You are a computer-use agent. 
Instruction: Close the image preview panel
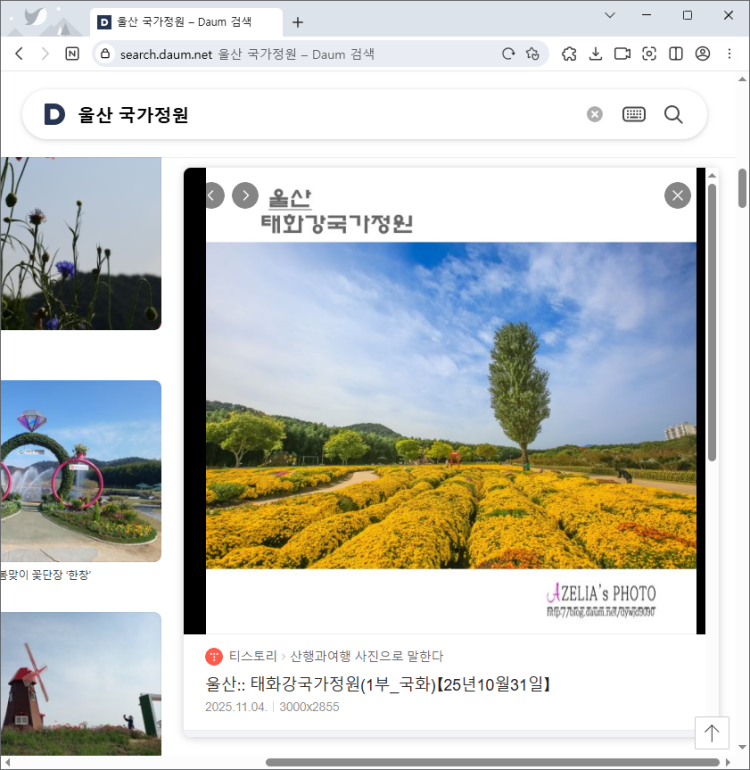coord(677,196)
